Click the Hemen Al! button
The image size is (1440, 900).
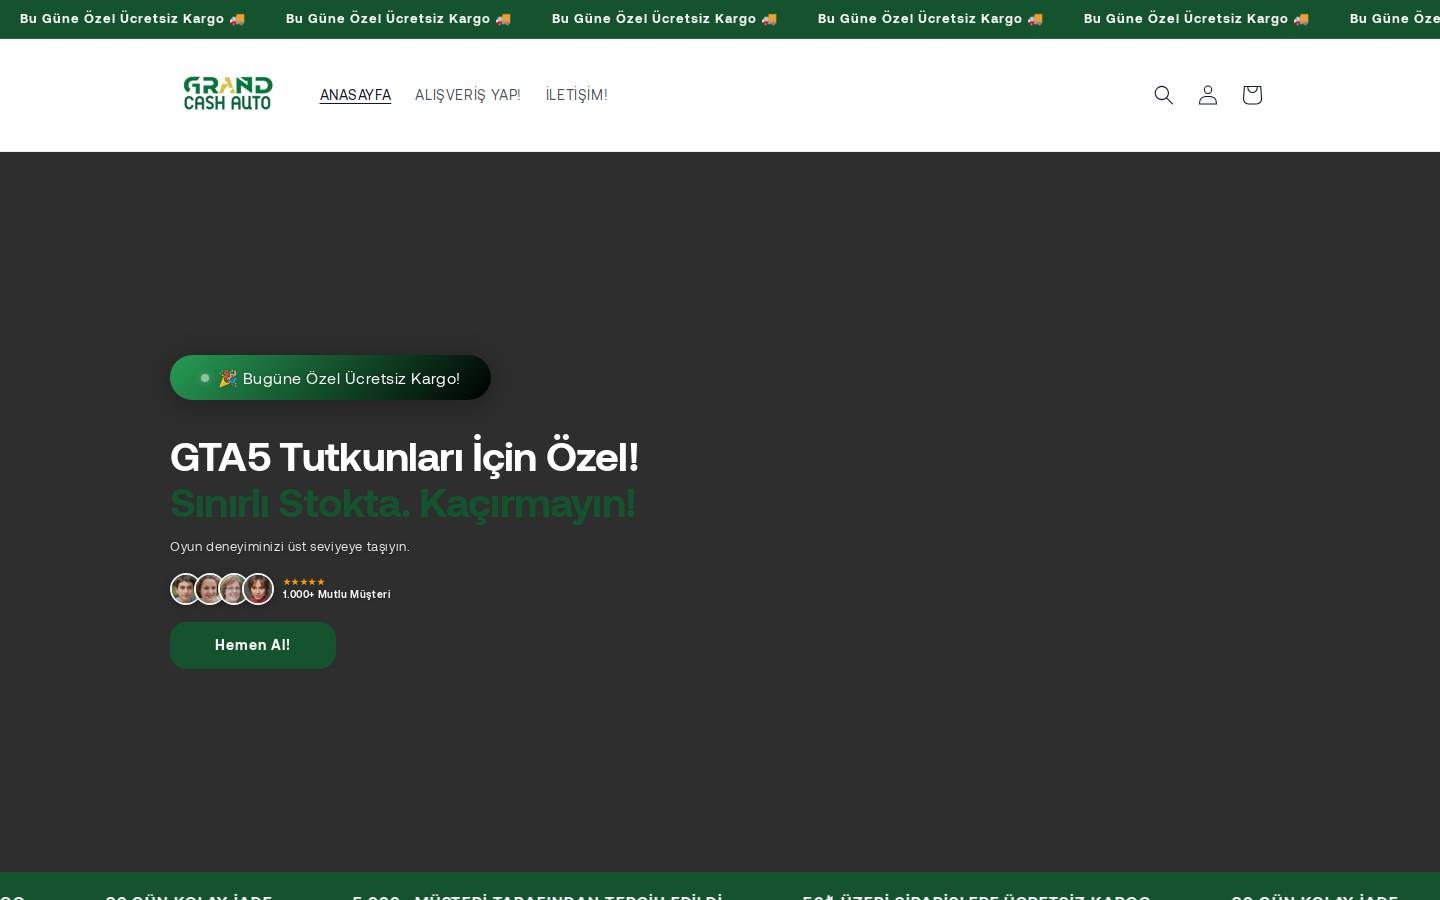(x=252, y=645)
